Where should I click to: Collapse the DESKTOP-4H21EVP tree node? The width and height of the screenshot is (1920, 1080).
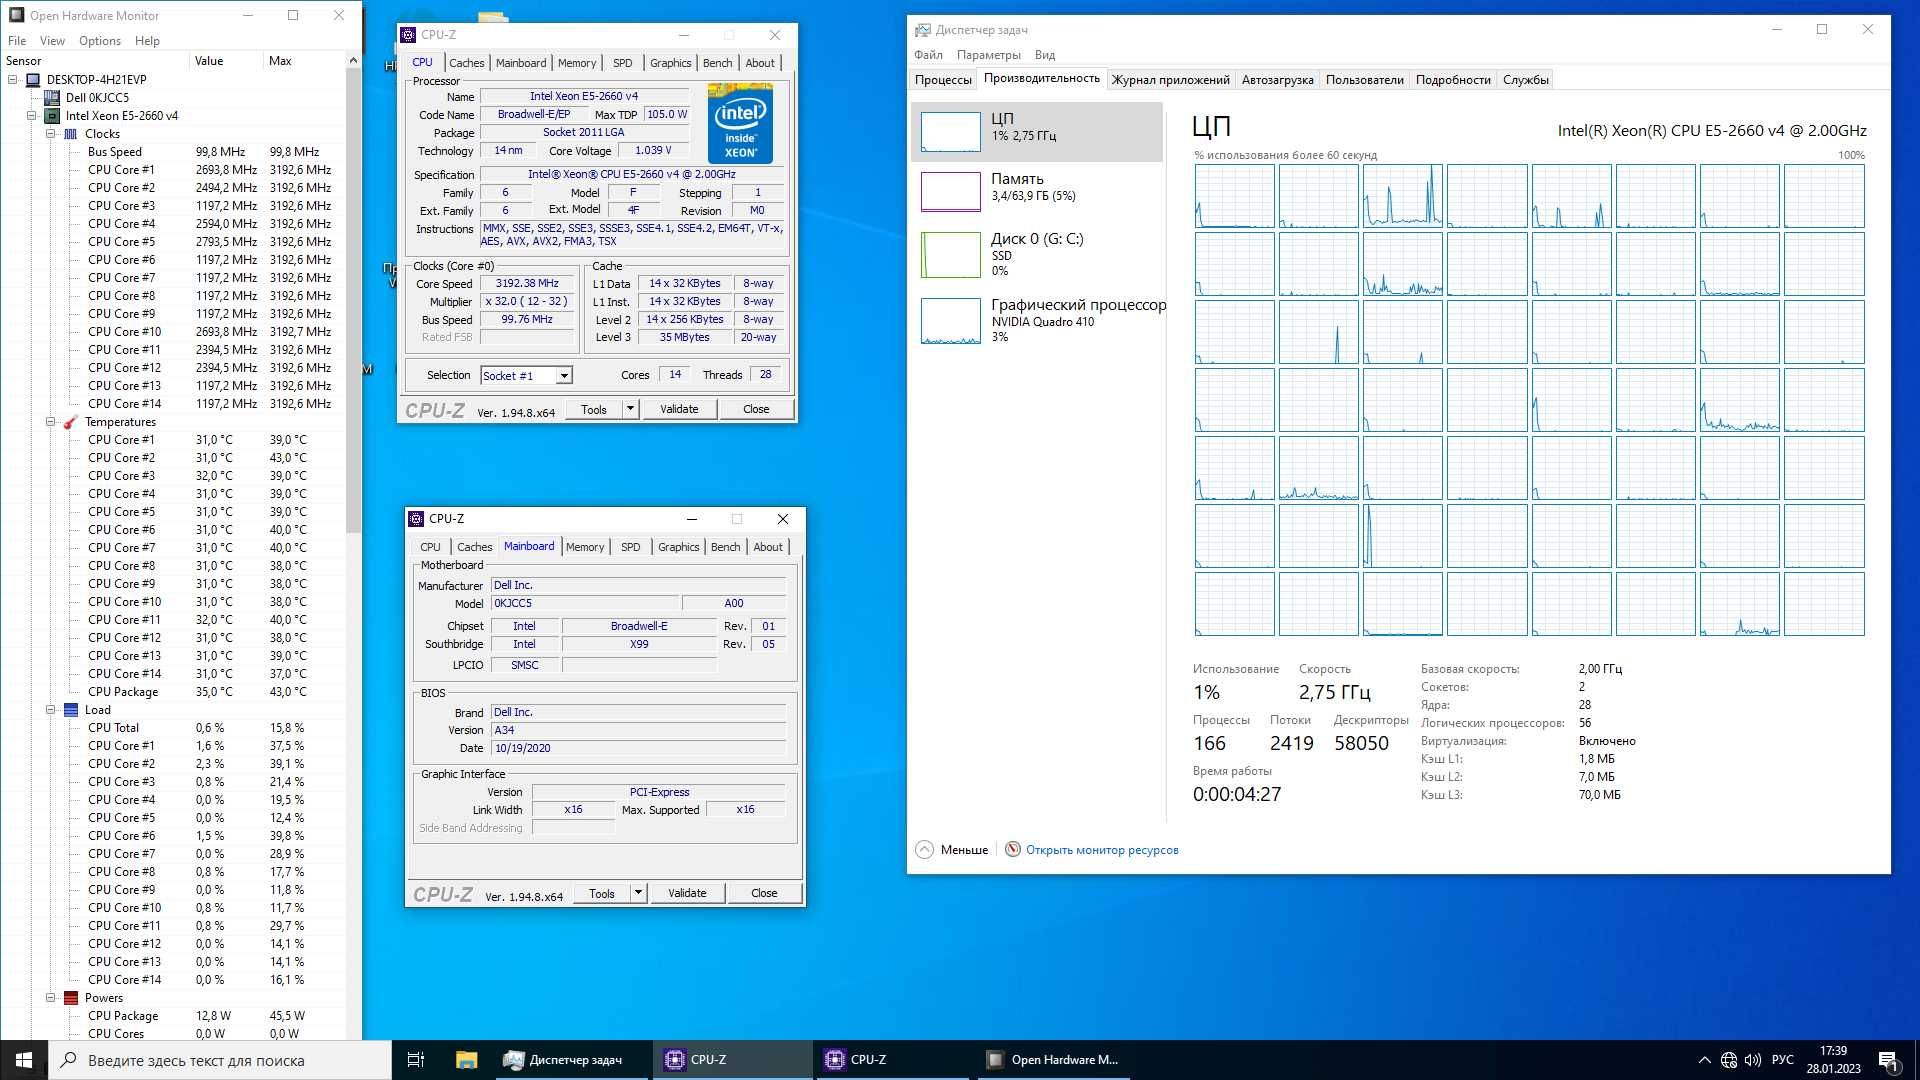[13, 80]
